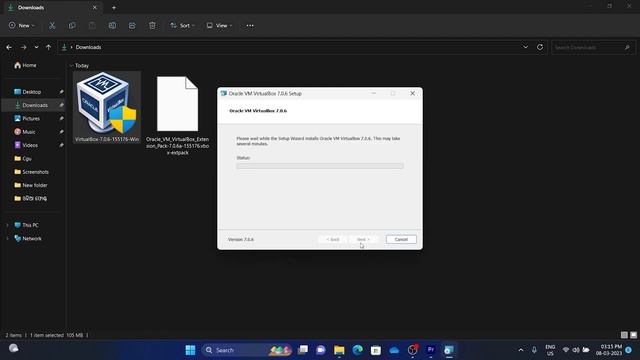Show hidden system tray icons

click(521, 350)
